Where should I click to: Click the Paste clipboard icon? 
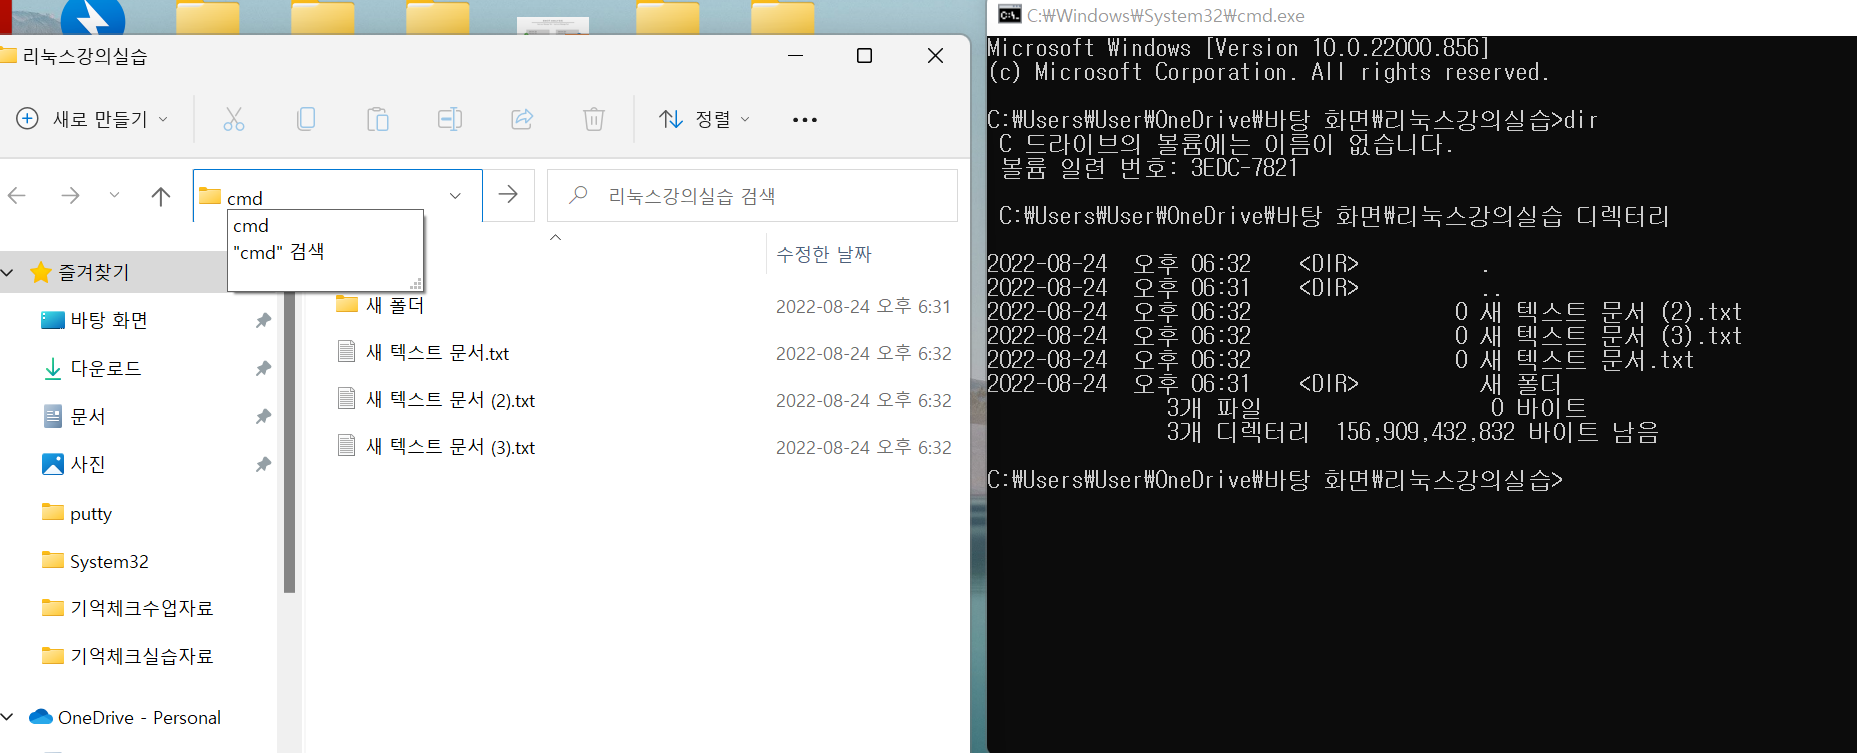click(x=378, y=120)
